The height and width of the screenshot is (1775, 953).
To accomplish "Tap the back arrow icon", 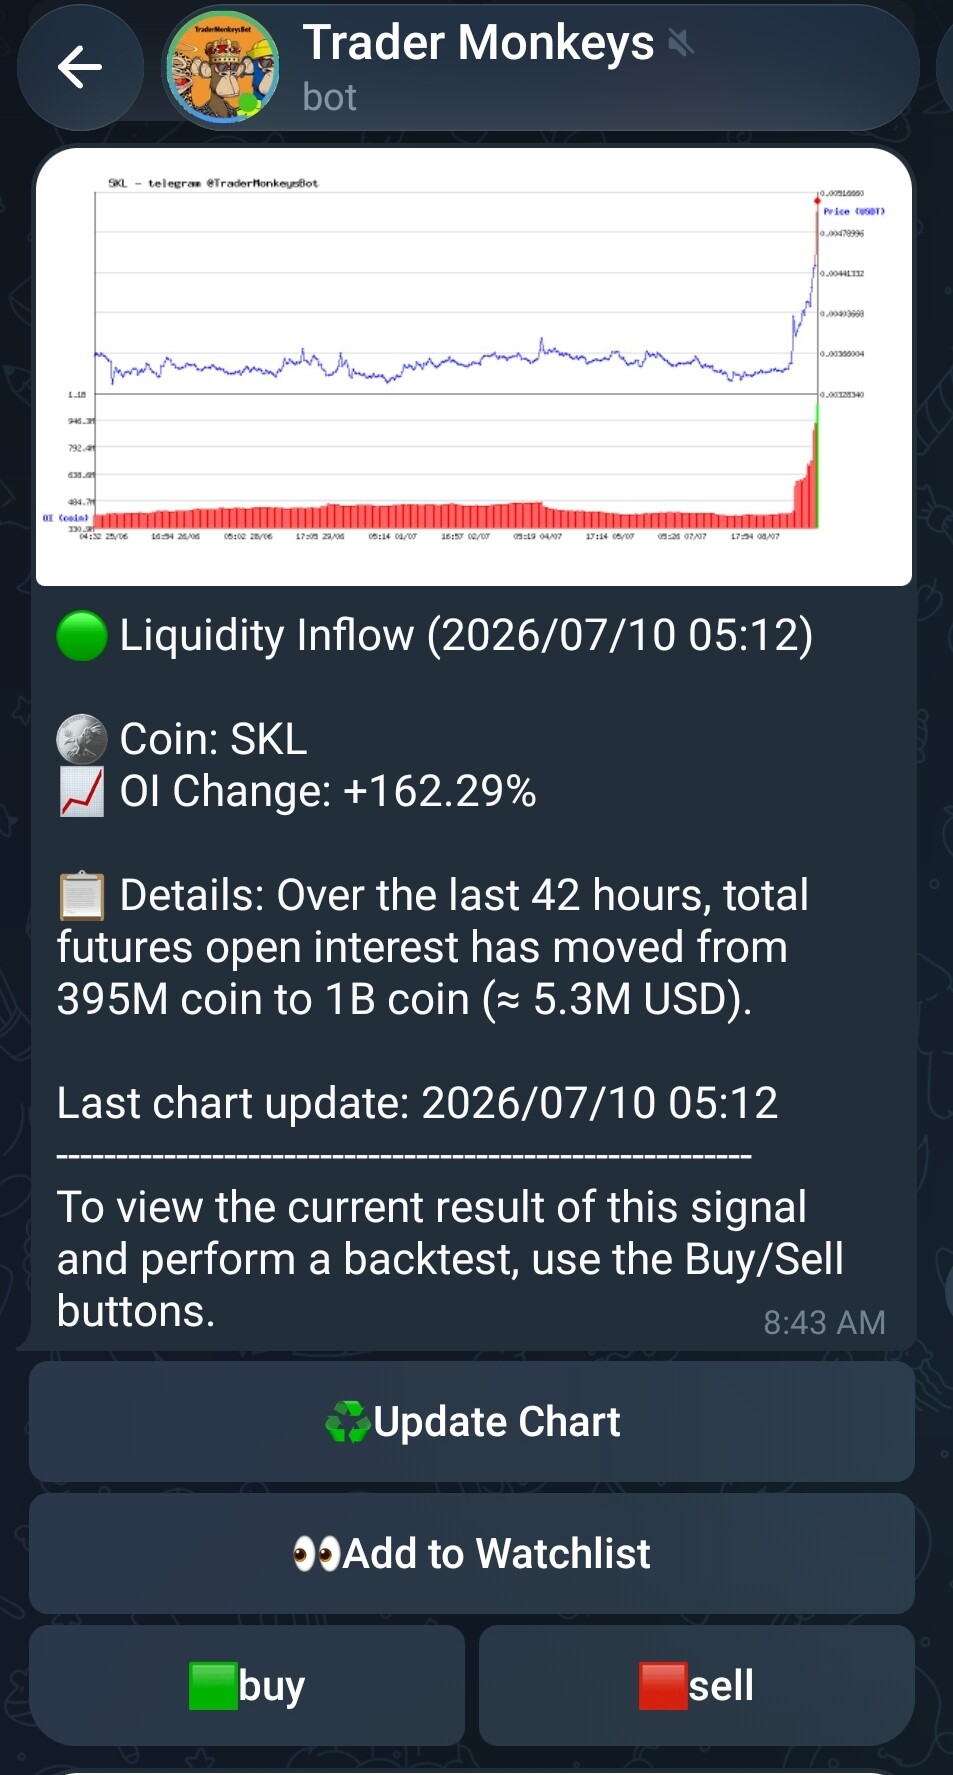I will coord(80,68).
